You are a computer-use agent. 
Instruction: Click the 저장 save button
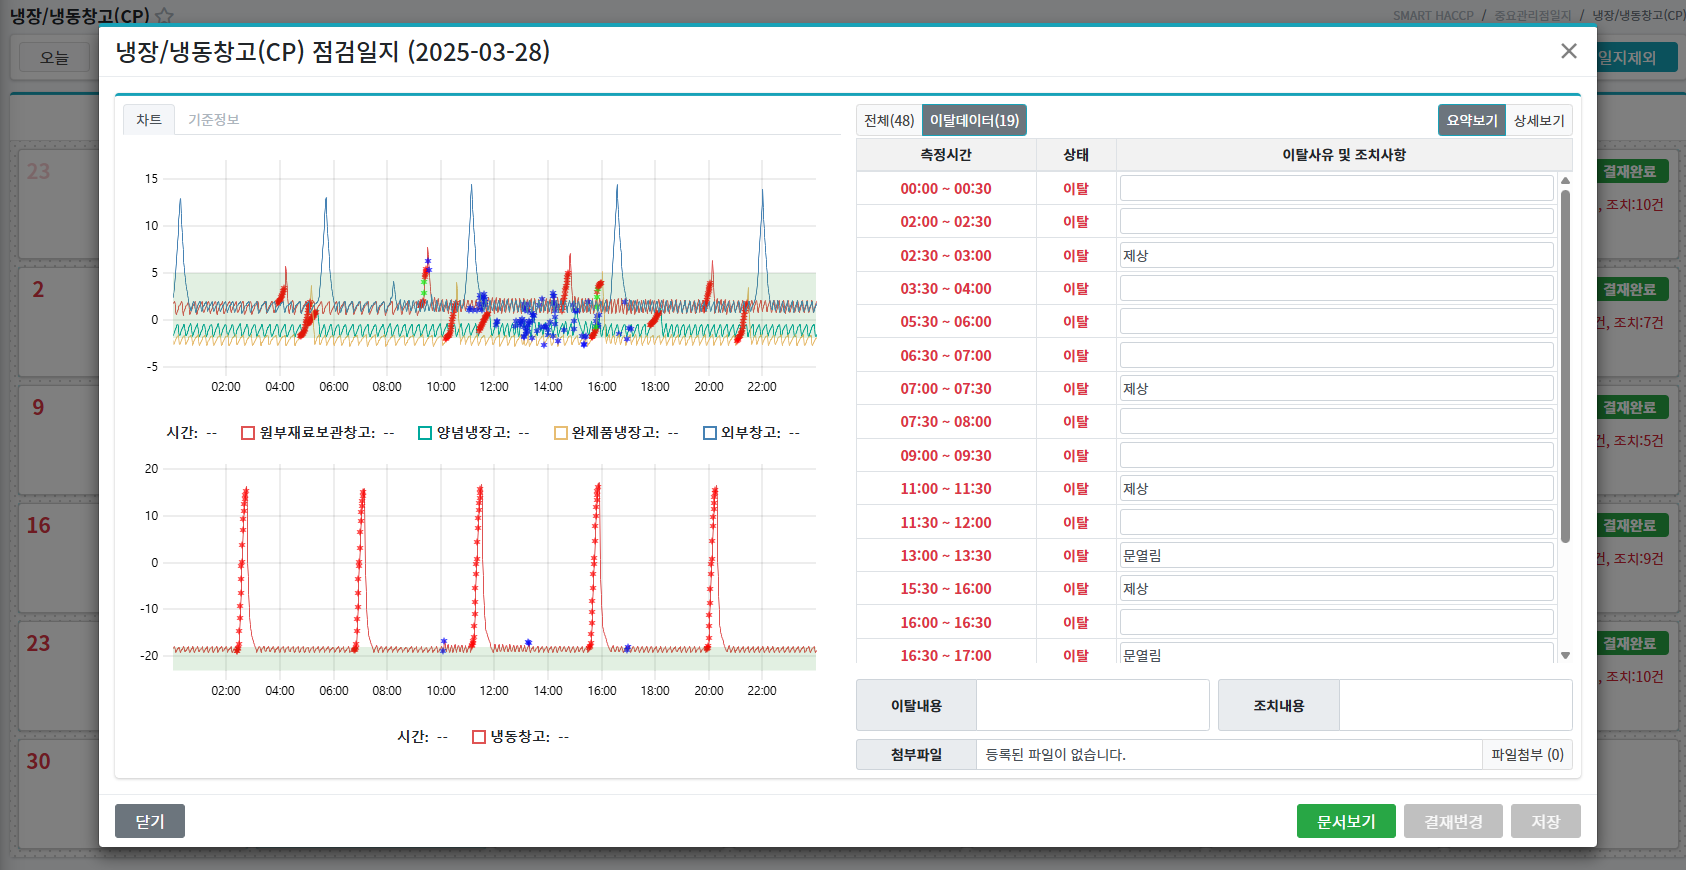click(x=1546, y=821)
